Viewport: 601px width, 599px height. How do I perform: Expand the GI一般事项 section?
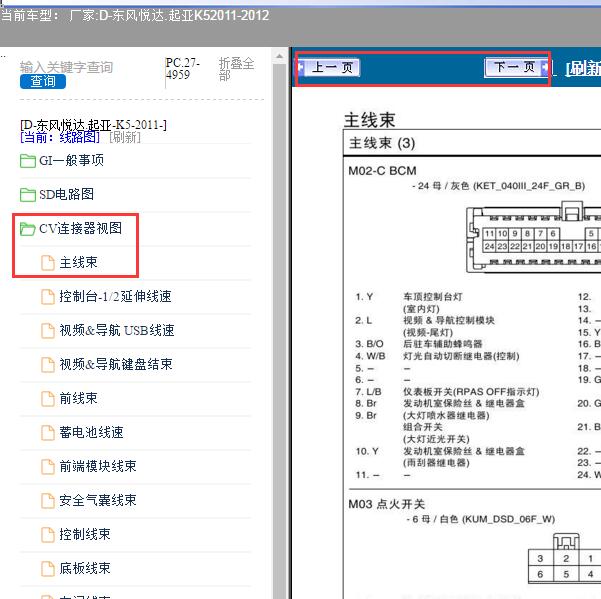point(71,161)
